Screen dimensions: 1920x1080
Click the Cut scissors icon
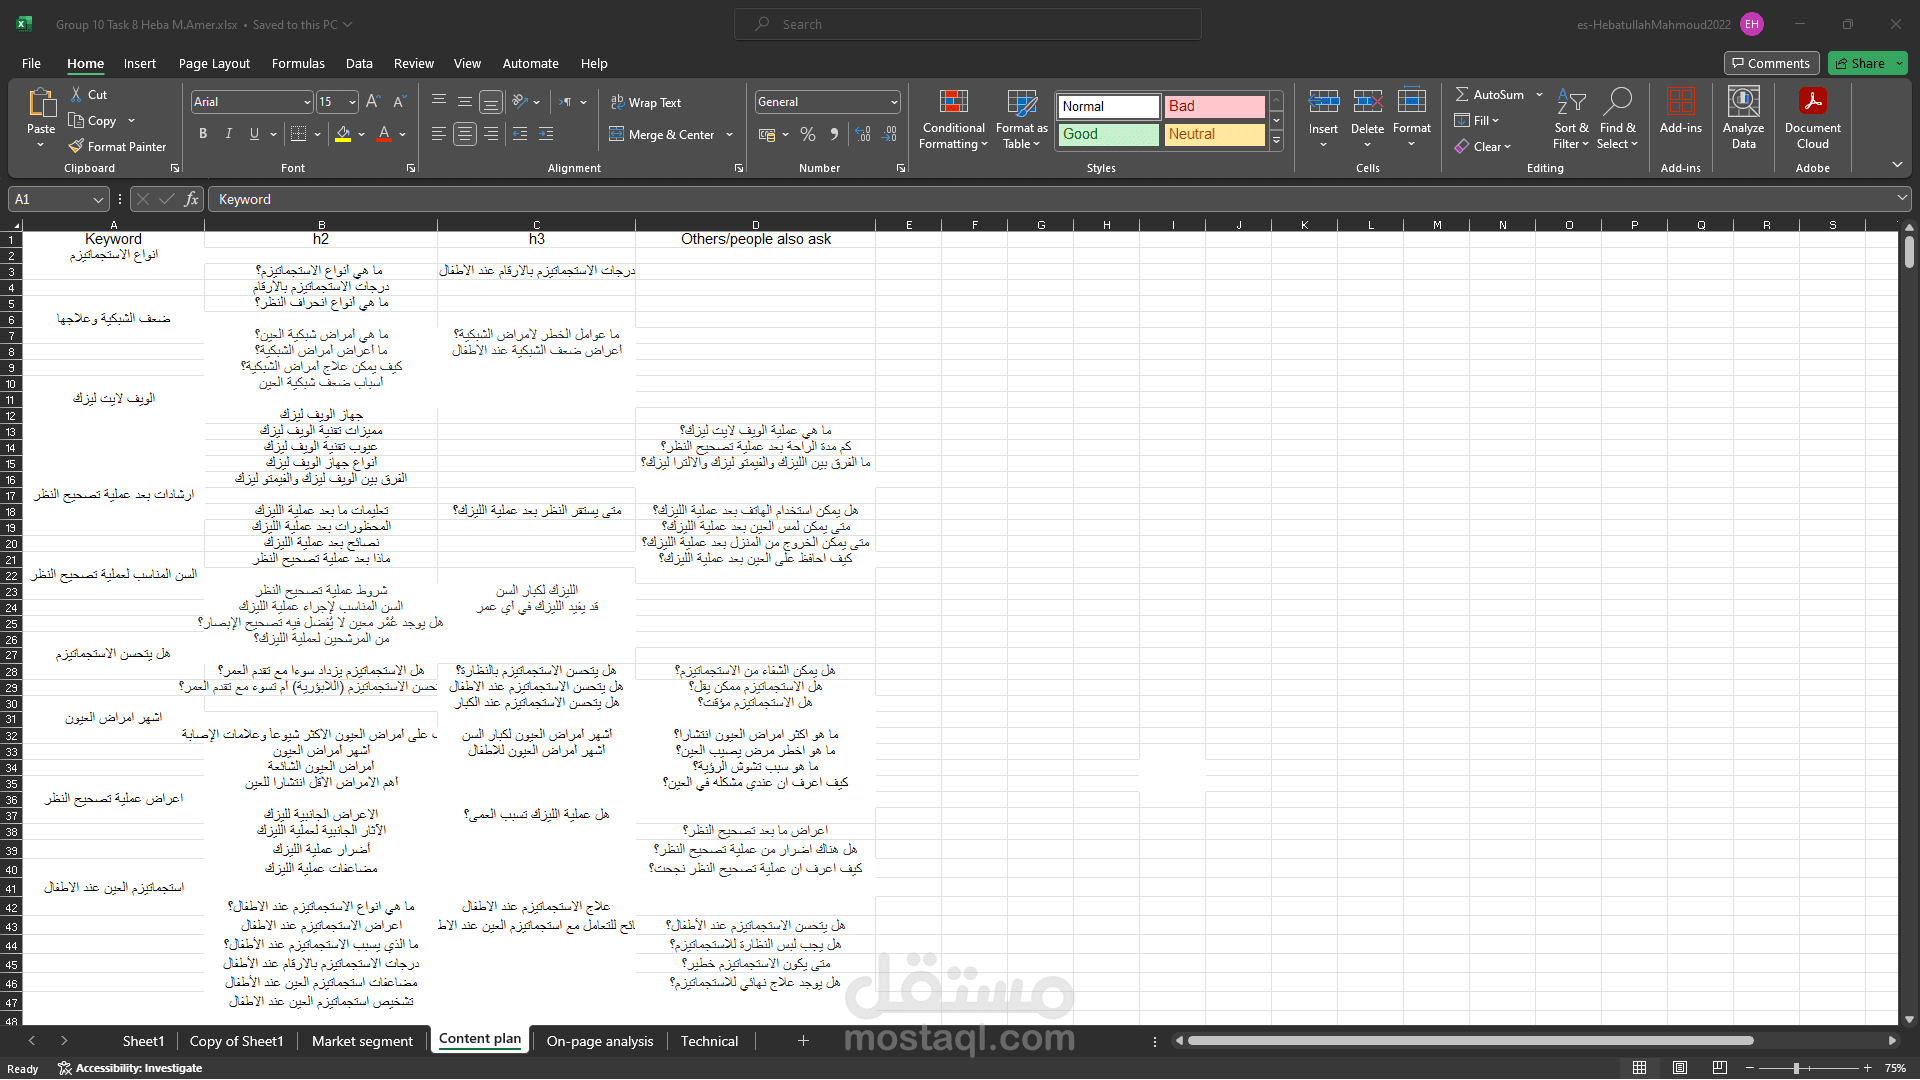76,94
